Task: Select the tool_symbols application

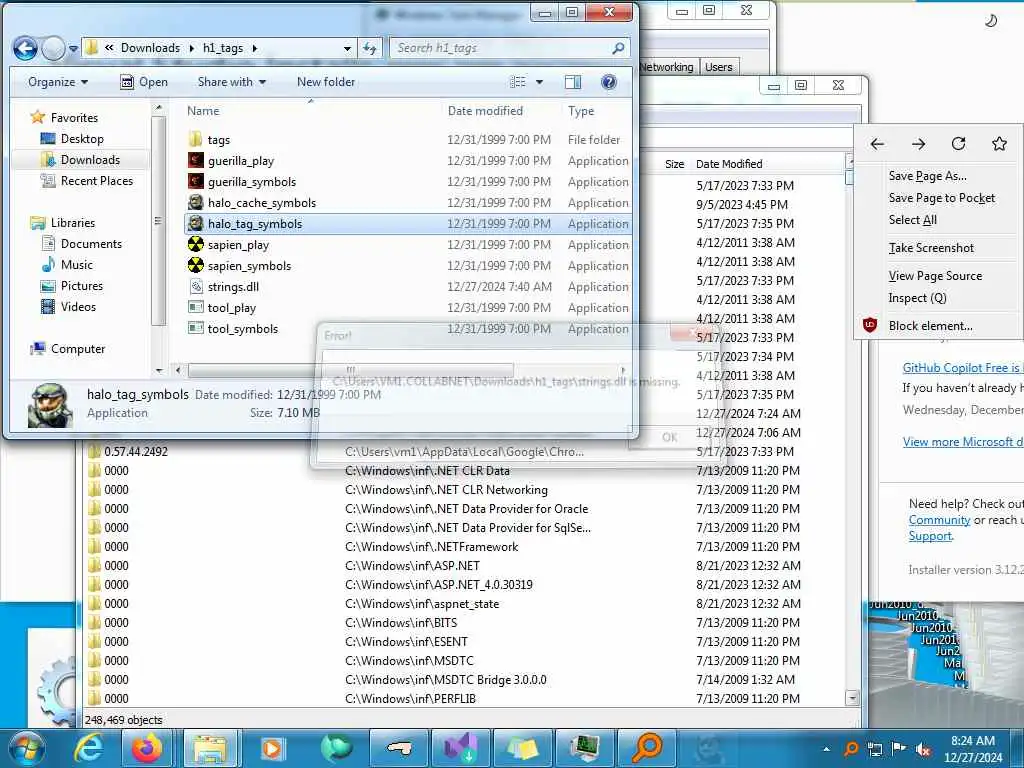Action: click(x=242, y=328)
